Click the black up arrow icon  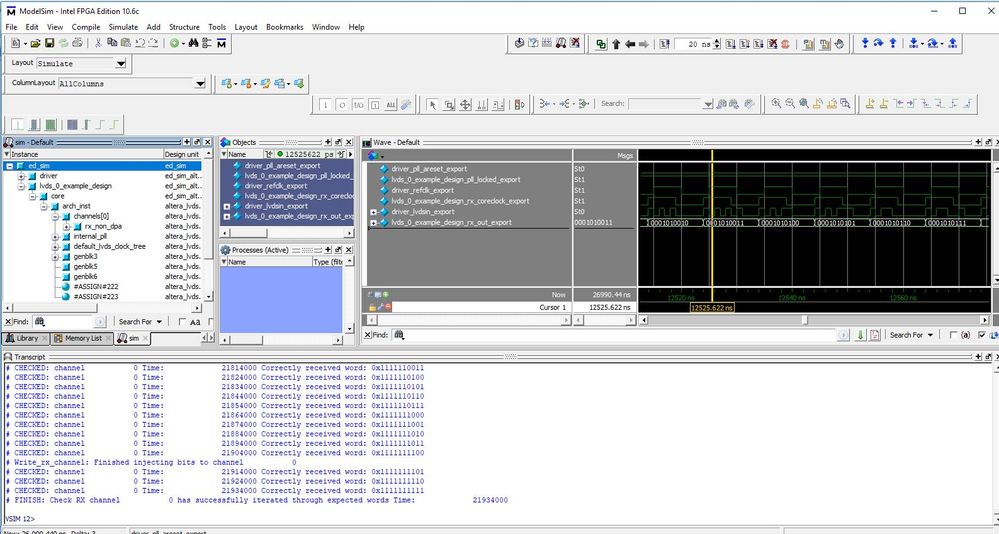click(x=616, y=44)
